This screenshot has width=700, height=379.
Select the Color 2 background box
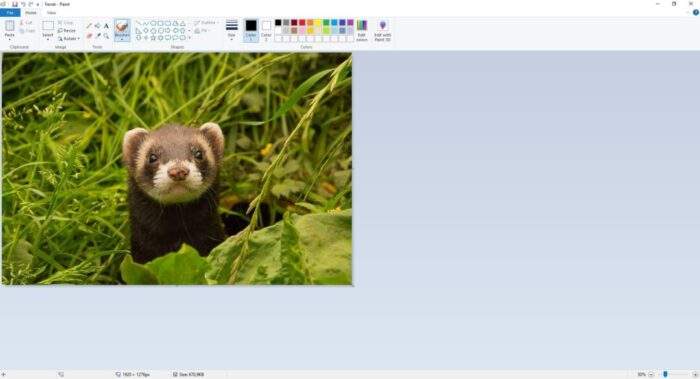pos(266,30)
